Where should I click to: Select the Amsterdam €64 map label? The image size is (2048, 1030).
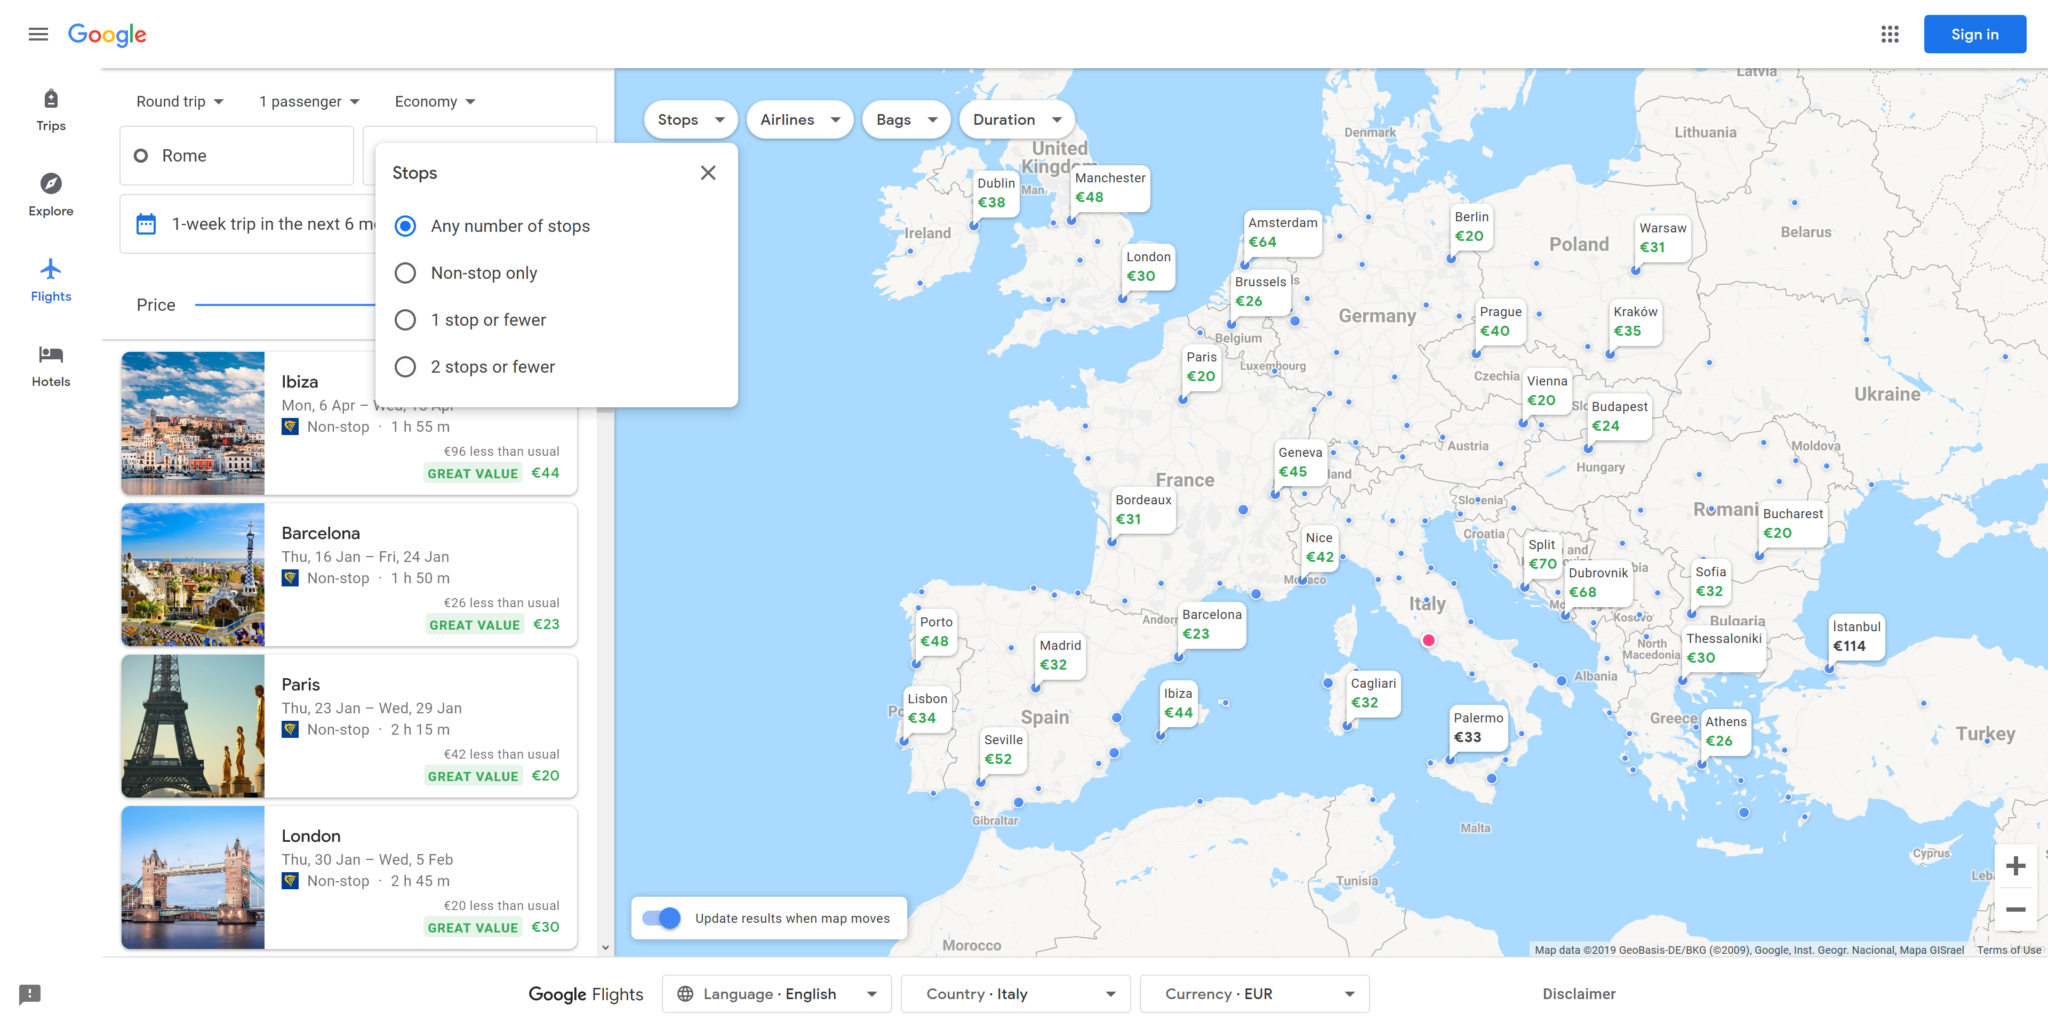pyautogui.click(x=1282, y=233)
